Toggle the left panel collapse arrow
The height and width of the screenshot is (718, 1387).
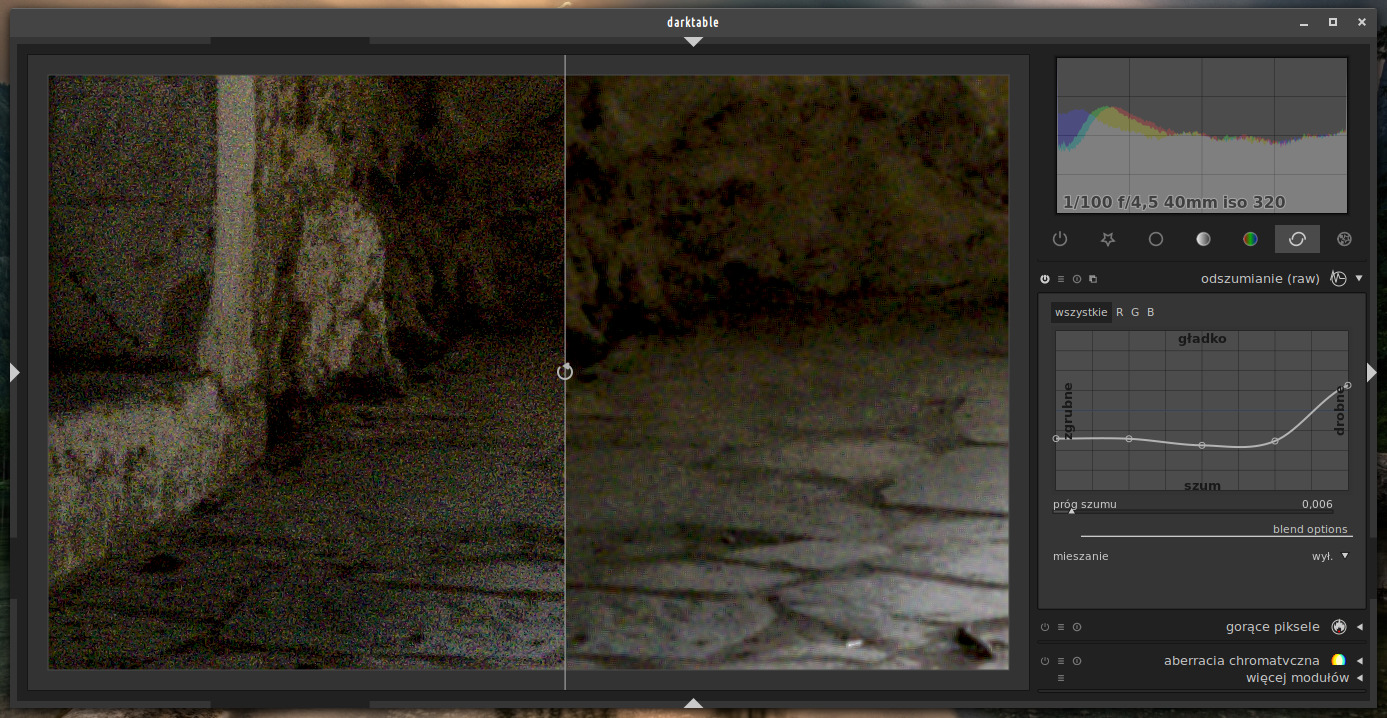pos(14,372)
